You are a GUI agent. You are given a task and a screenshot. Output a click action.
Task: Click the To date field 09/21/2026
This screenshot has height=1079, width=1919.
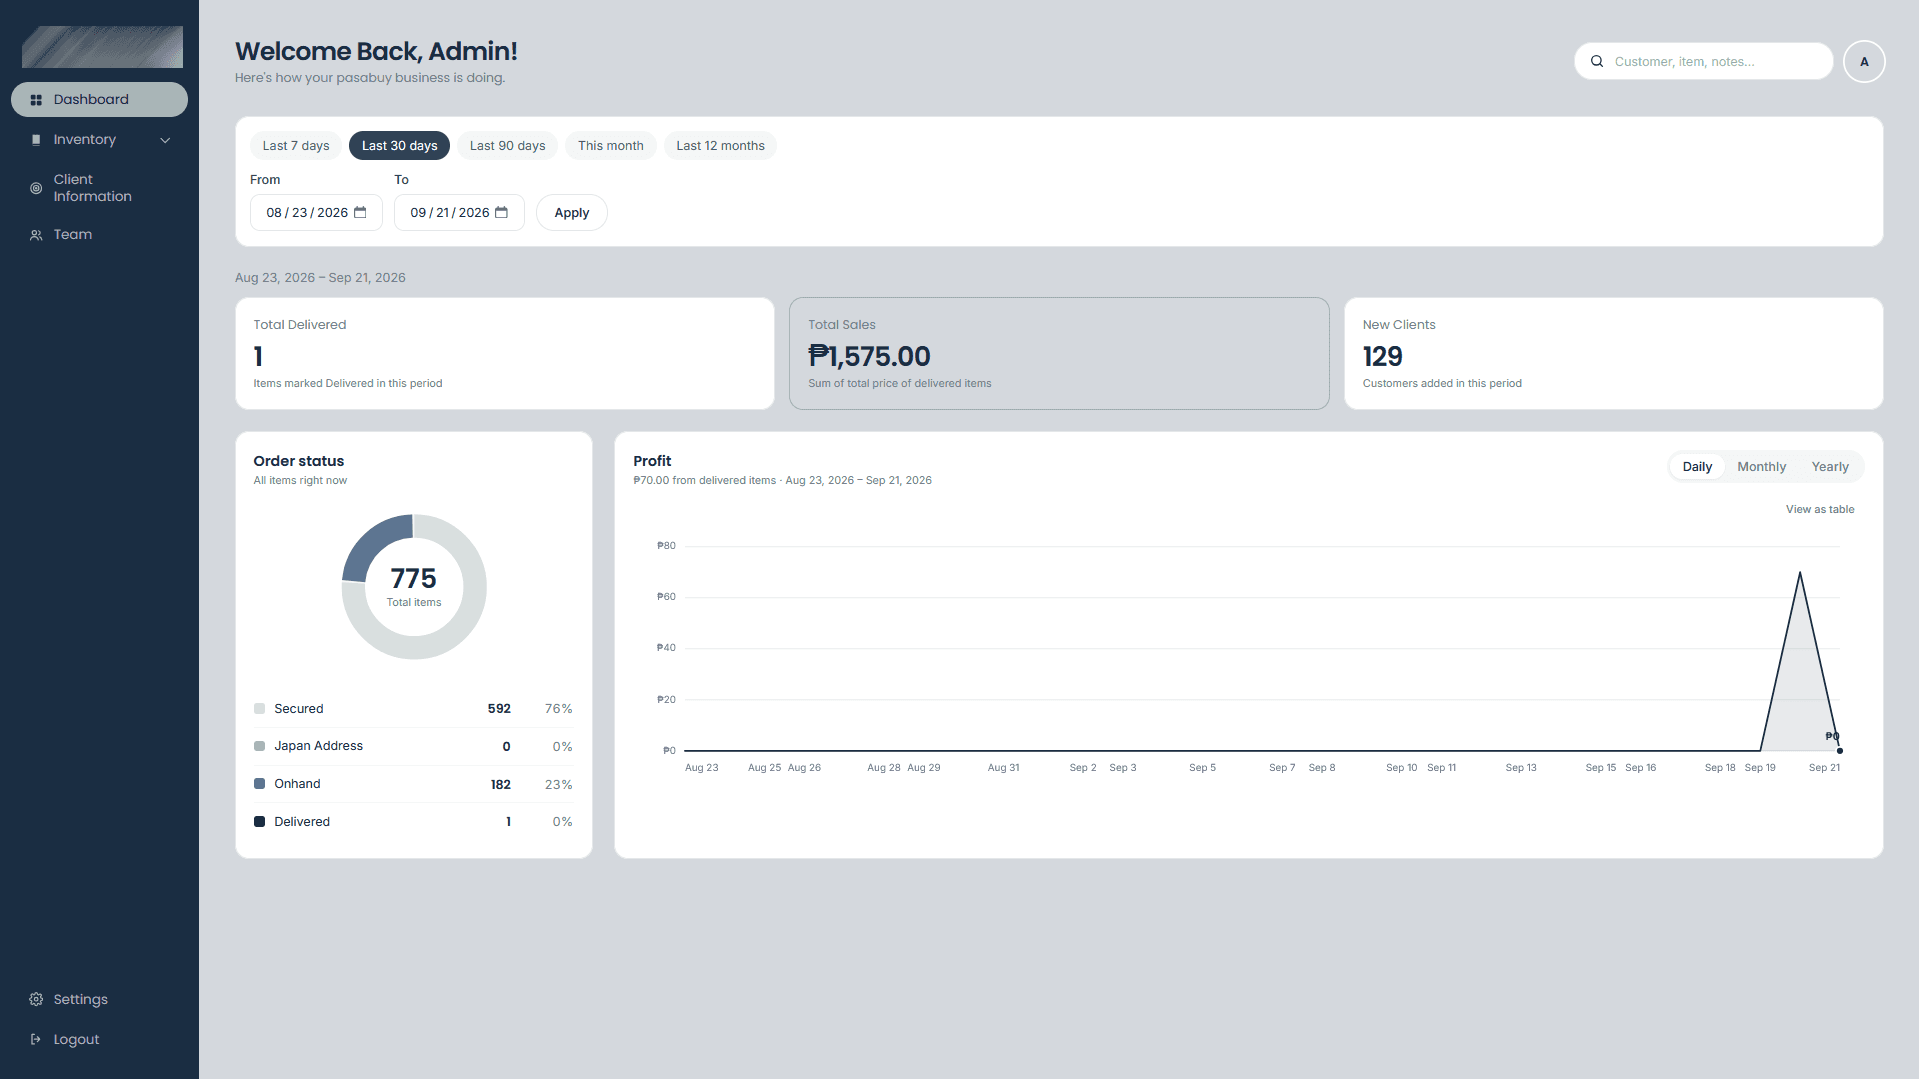[459, 213]
